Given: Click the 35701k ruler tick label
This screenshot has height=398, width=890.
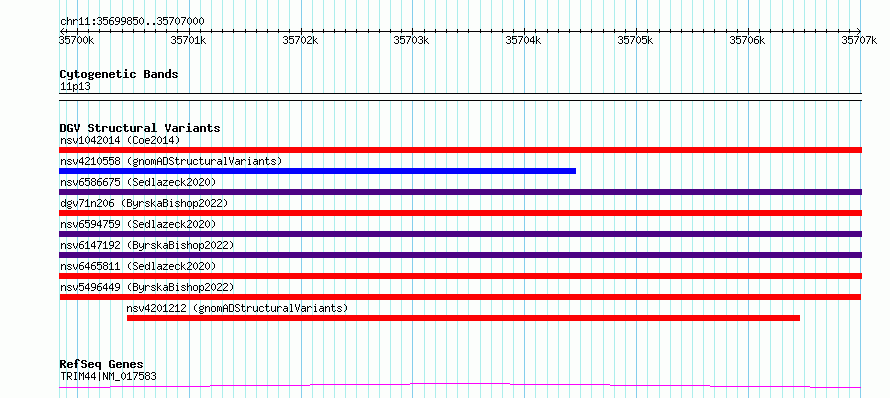Looking at the screenshot, I should tap(189, 40).
